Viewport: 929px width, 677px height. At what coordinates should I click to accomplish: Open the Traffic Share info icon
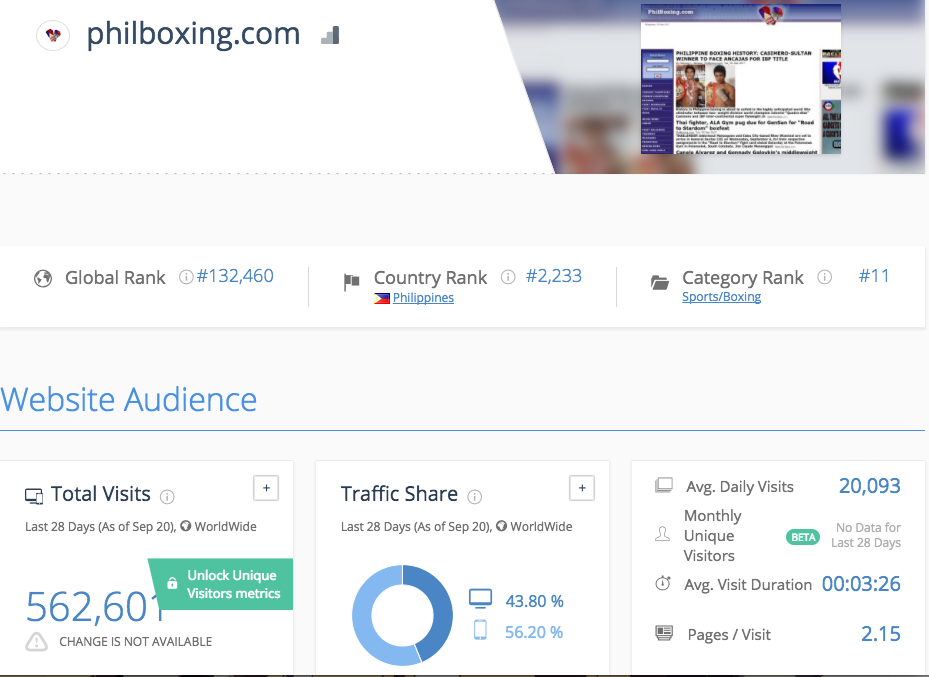[475, 496]
